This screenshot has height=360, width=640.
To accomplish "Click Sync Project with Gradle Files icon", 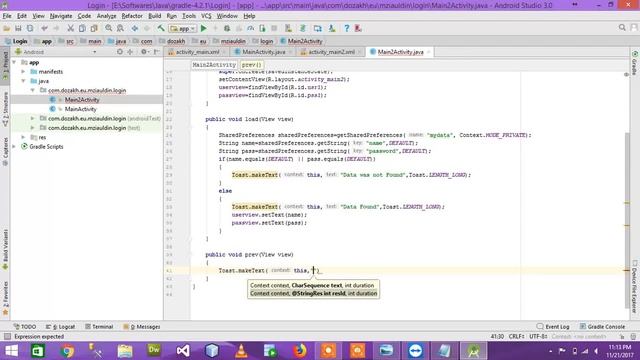I will (x=303, y=28).
